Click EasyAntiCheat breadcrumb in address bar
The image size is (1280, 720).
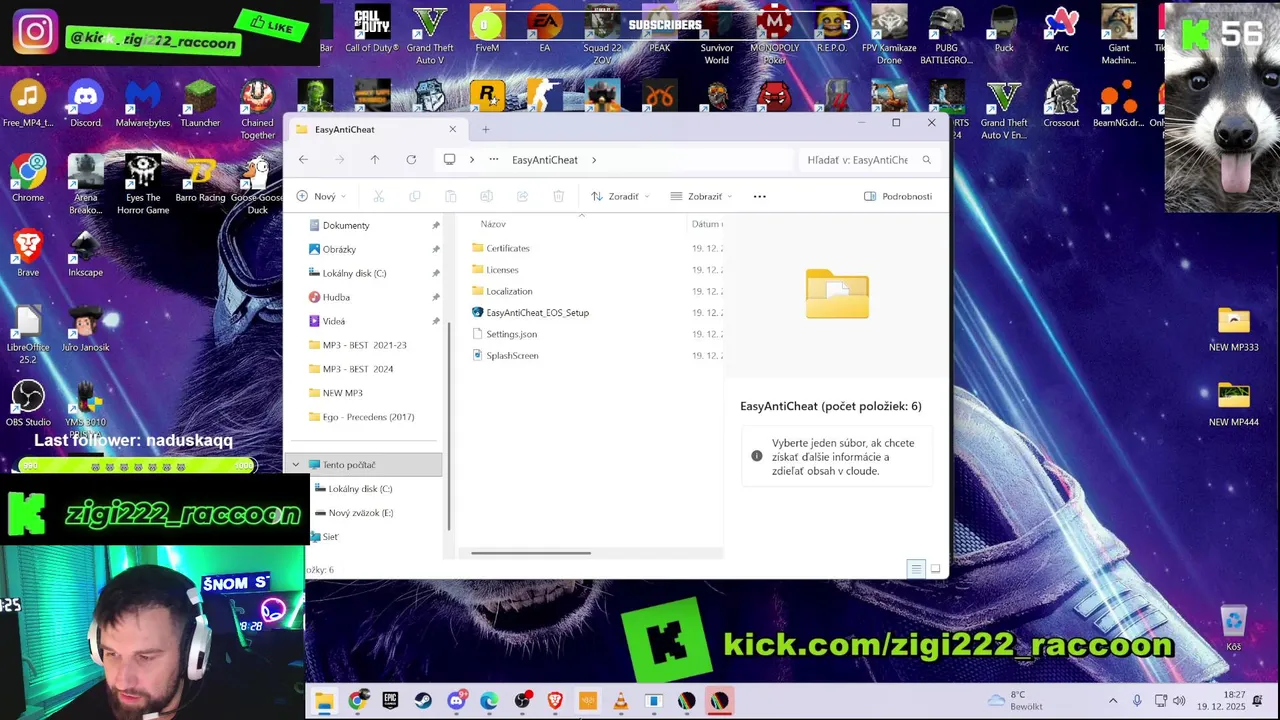(x=545, y=160)
